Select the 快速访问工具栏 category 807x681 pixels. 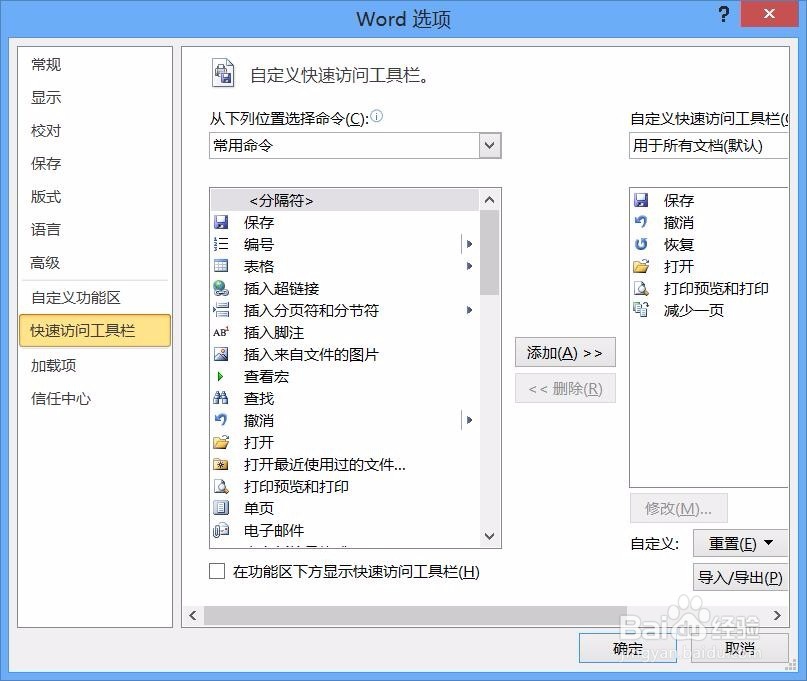click(95, 330)
